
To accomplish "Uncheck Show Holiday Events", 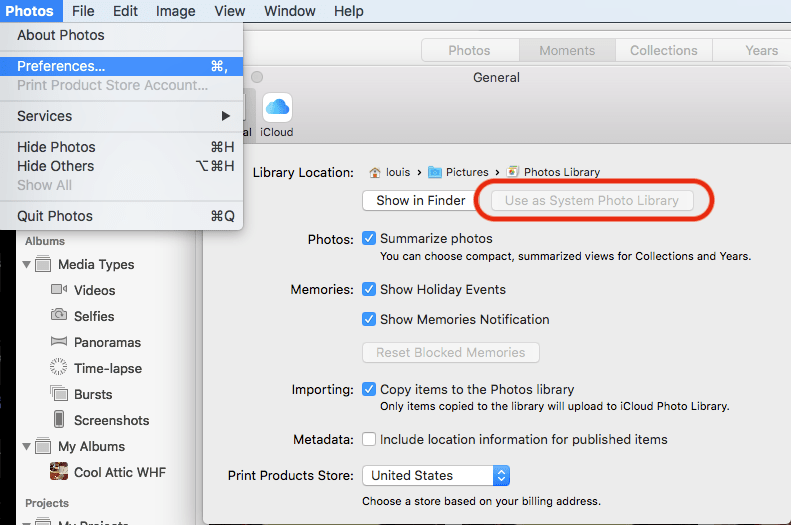I will 369,289.
